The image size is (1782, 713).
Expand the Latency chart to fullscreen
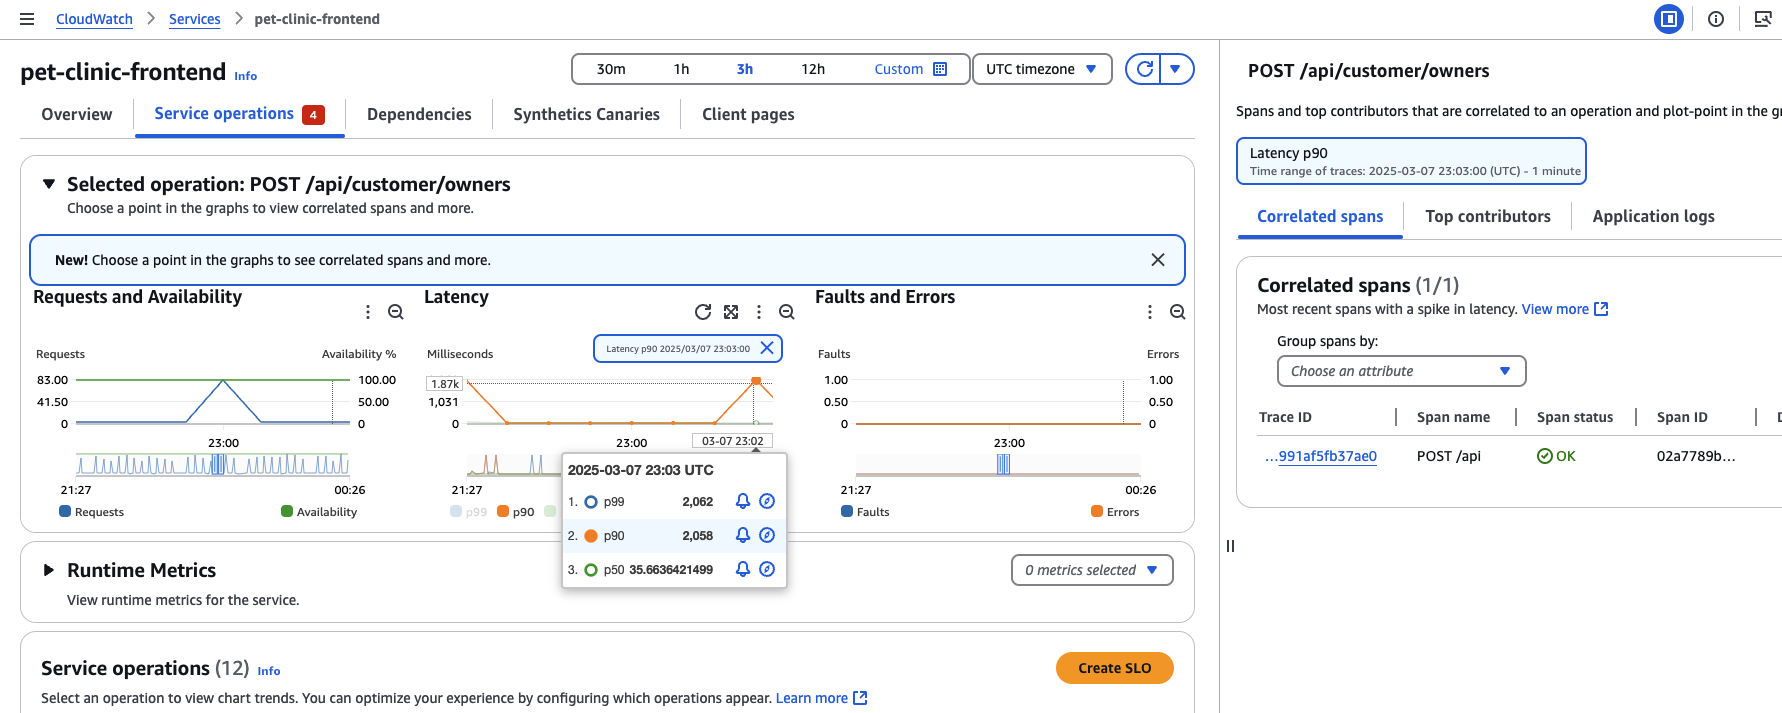click(x=731, y=312)
